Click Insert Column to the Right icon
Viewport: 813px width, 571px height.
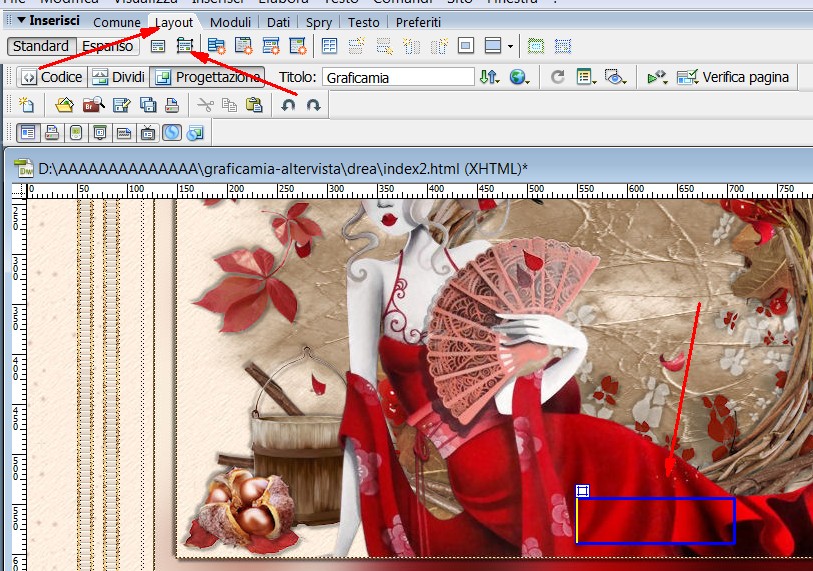click(439, 46)
